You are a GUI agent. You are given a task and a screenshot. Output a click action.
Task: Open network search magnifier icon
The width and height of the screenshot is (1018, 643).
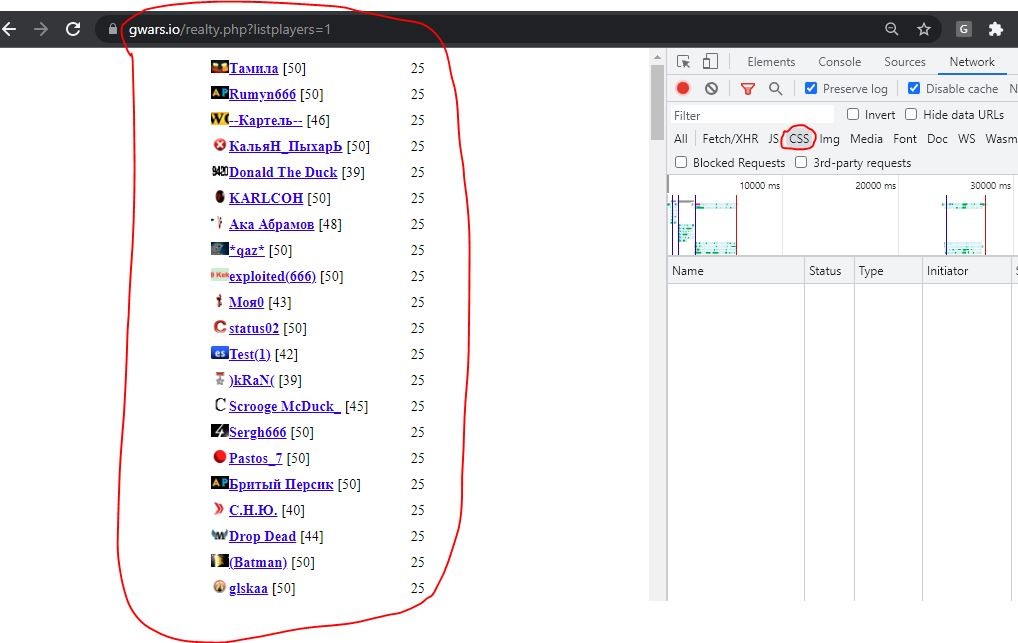click(775, 88)
